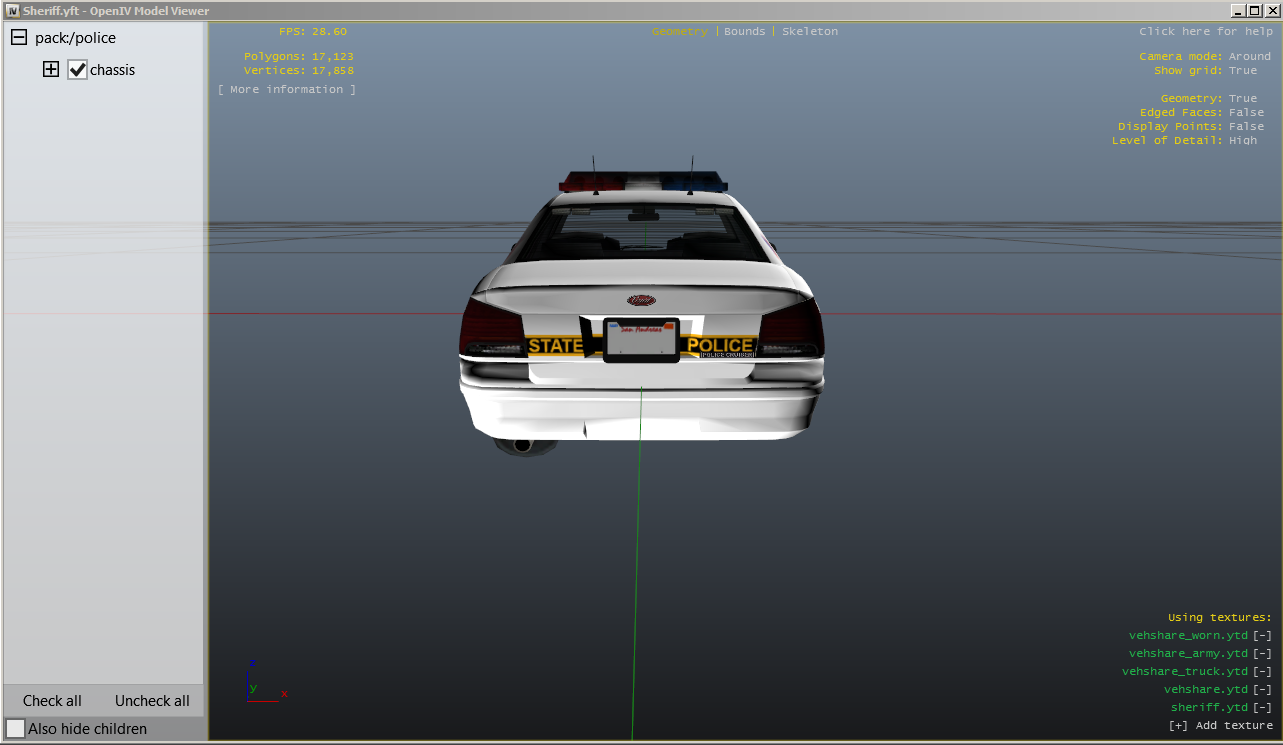Image resolution: width=1283 pixels, height=745 pixels.
Task: Click the OpenIV icon in title bar
Action: click(x=13, y=10)
